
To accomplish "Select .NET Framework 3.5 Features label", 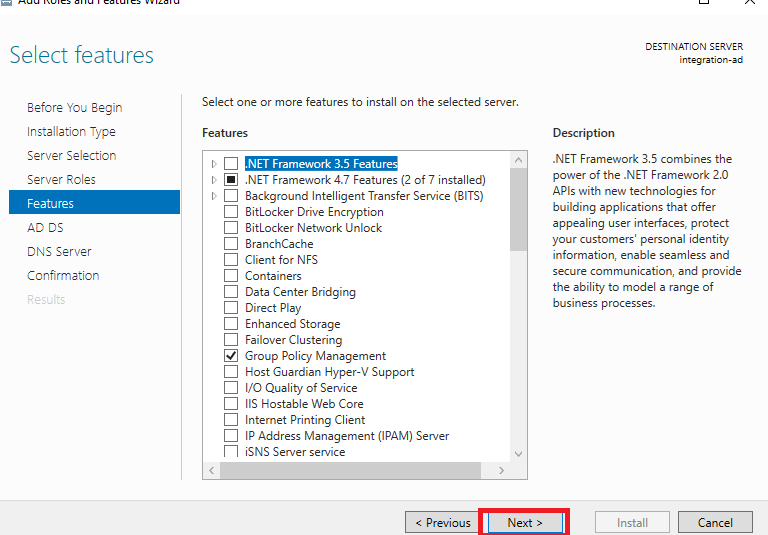I will pyautogui.click(x=321, y=164).
